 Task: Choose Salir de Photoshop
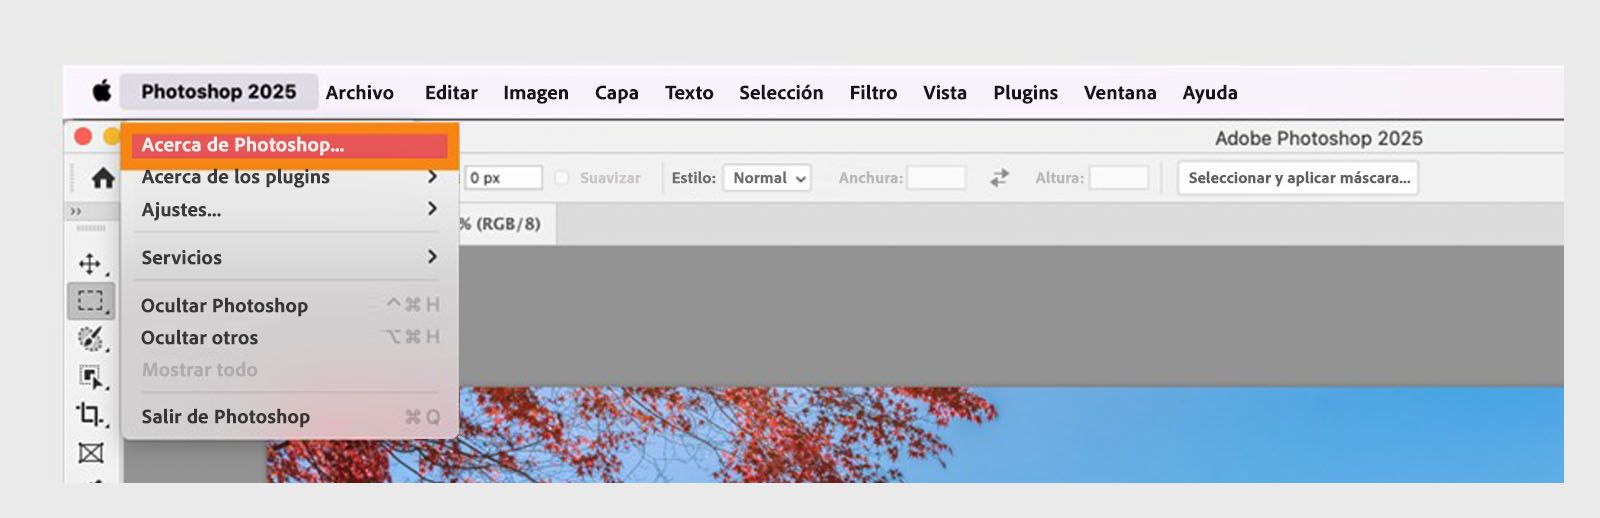(x=290, y=416)
